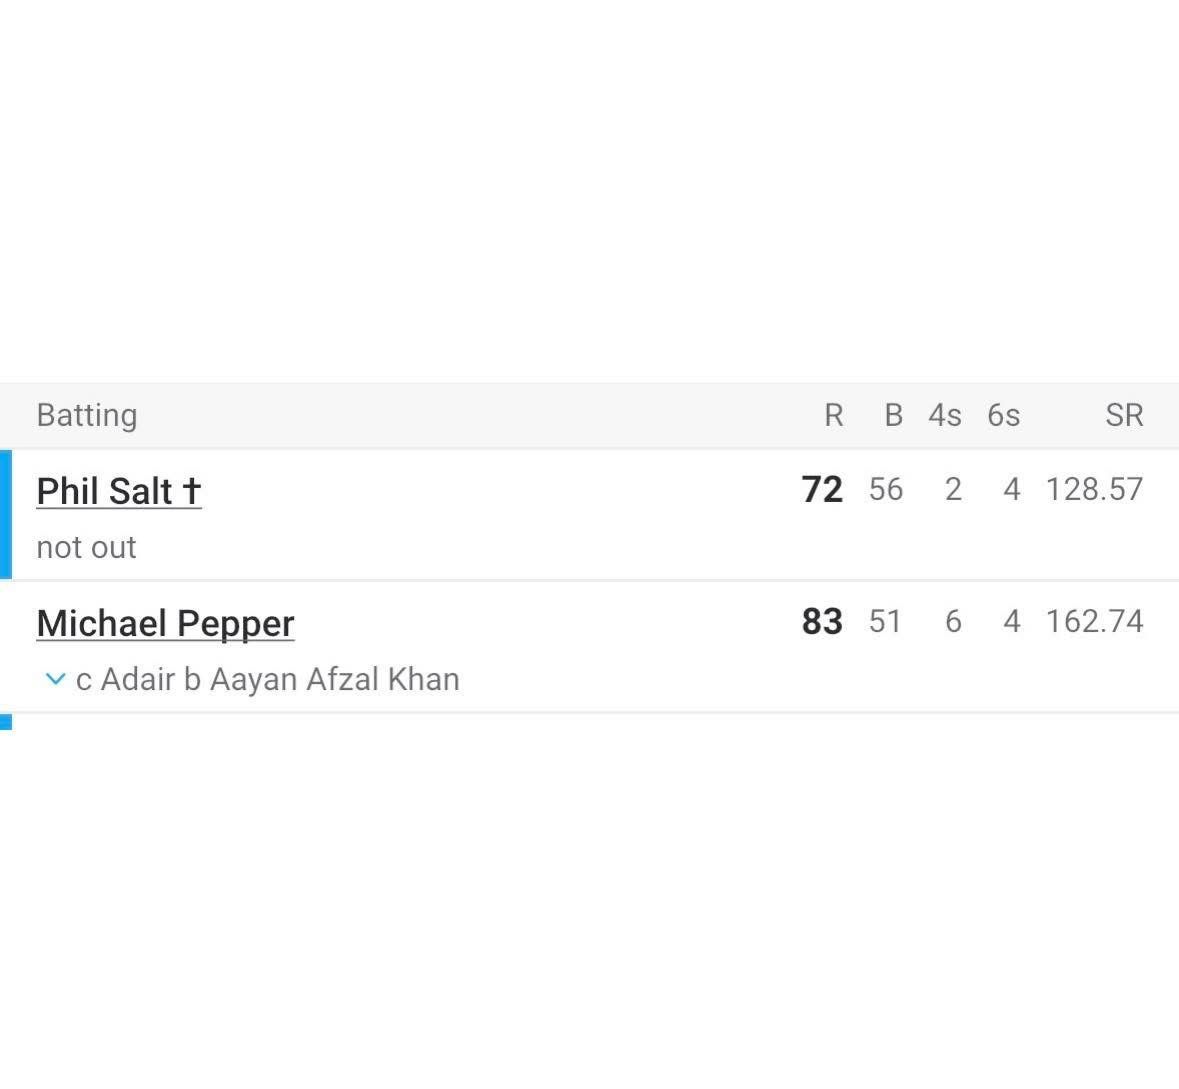Viewport: 1179px width, 1089px height.
Task: Open Michael Pepper's player profile link
Action: point(165,623)
